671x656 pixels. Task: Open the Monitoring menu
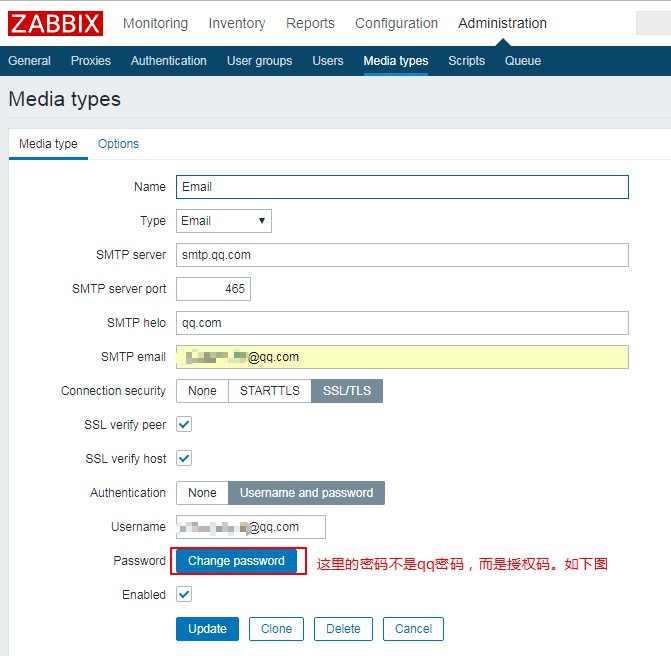pyautogui.click(x=155, y=23)
